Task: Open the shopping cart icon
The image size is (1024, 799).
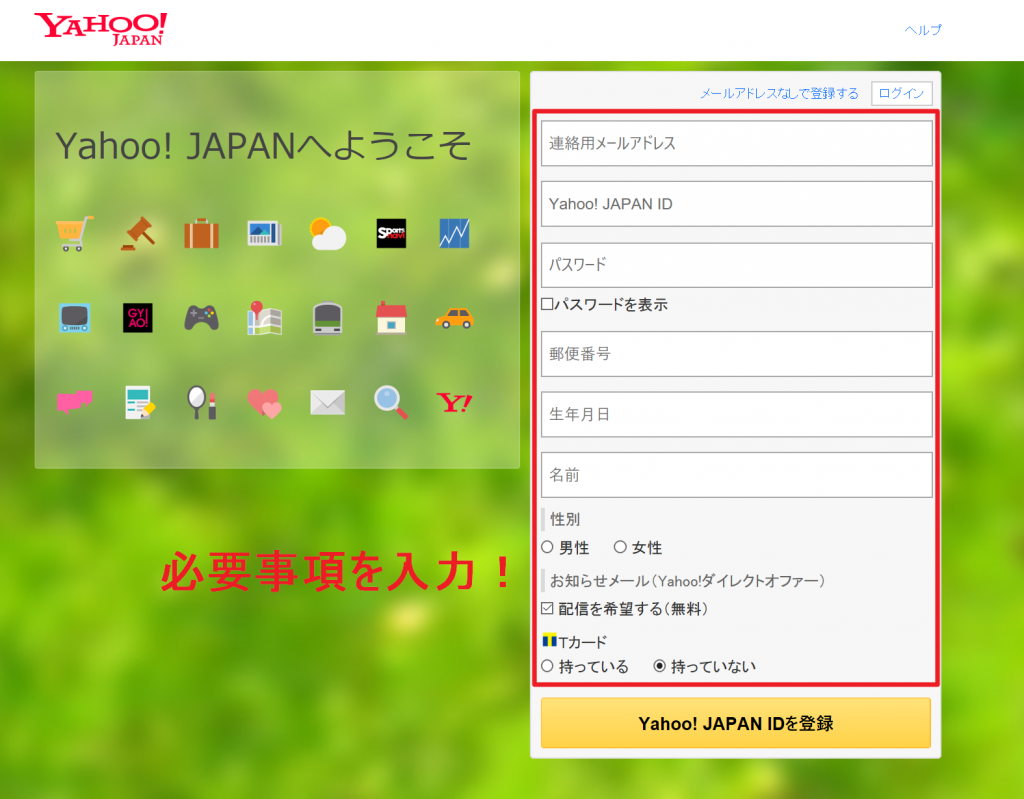Action: pos(74,233)
